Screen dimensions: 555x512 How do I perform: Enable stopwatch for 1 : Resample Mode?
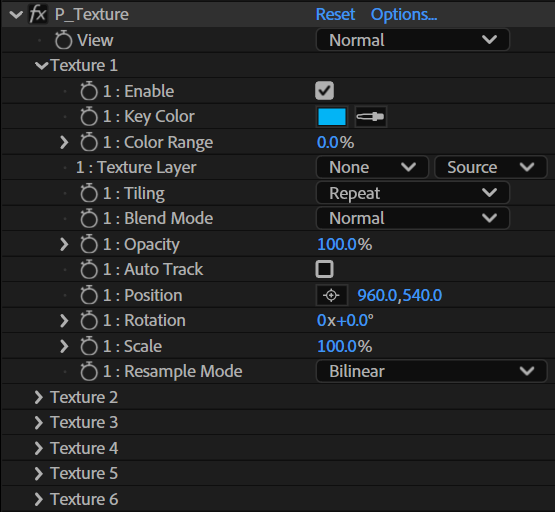pyautogui.click(x=88, y=372)
